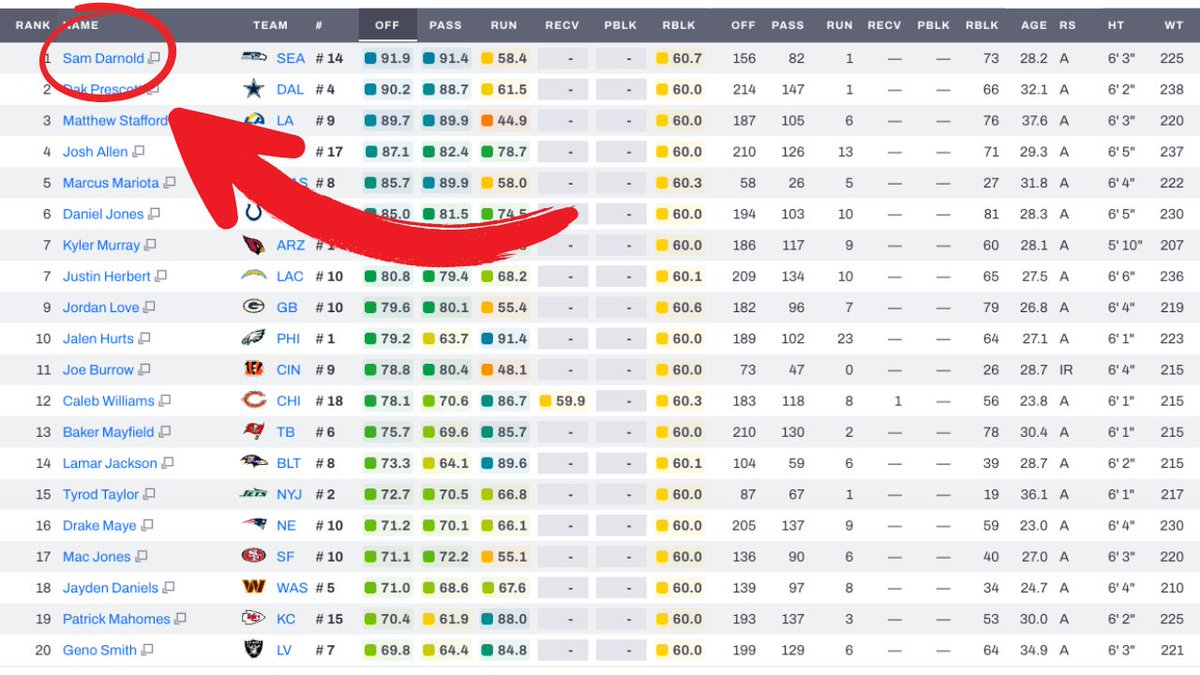Sort by the highlighted OFF grade header
Image resolution: width=1200 pixels, height=675 pixels.
pyautogui.click(x=387, y=25)
